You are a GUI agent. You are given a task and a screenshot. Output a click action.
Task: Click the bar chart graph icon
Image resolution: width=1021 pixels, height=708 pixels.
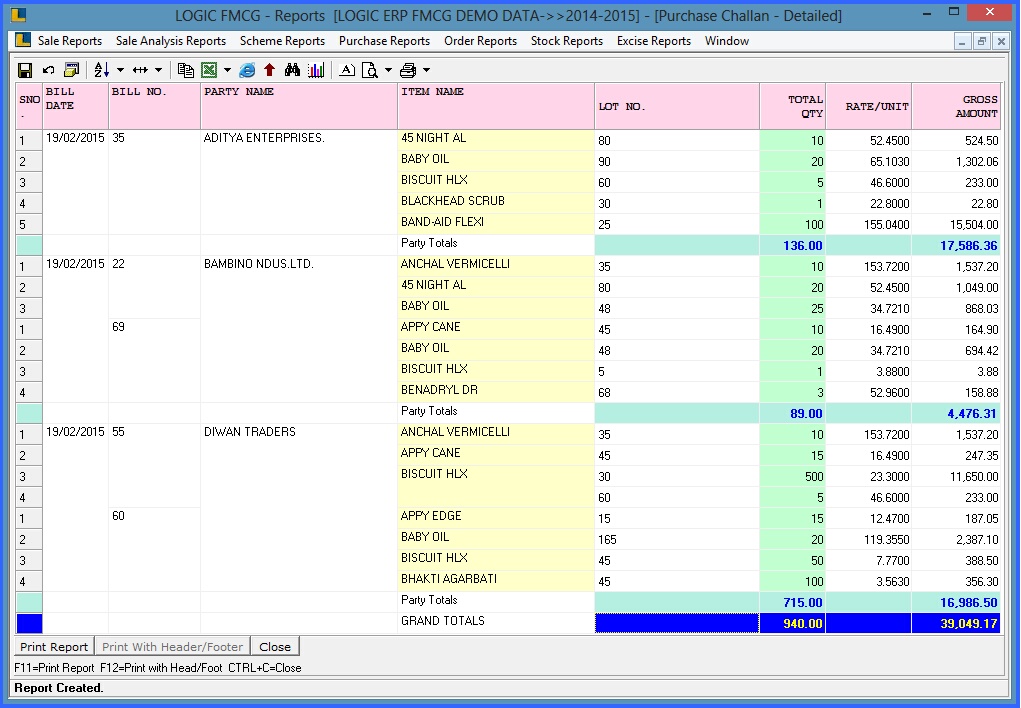click(316, 70)
